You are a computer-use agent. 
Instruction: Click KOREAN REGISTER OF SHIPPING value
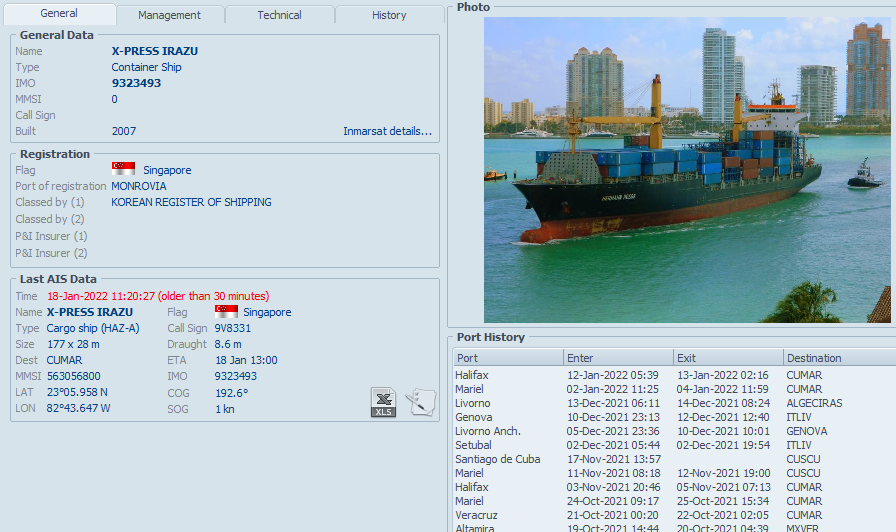(x=191, y=202)
